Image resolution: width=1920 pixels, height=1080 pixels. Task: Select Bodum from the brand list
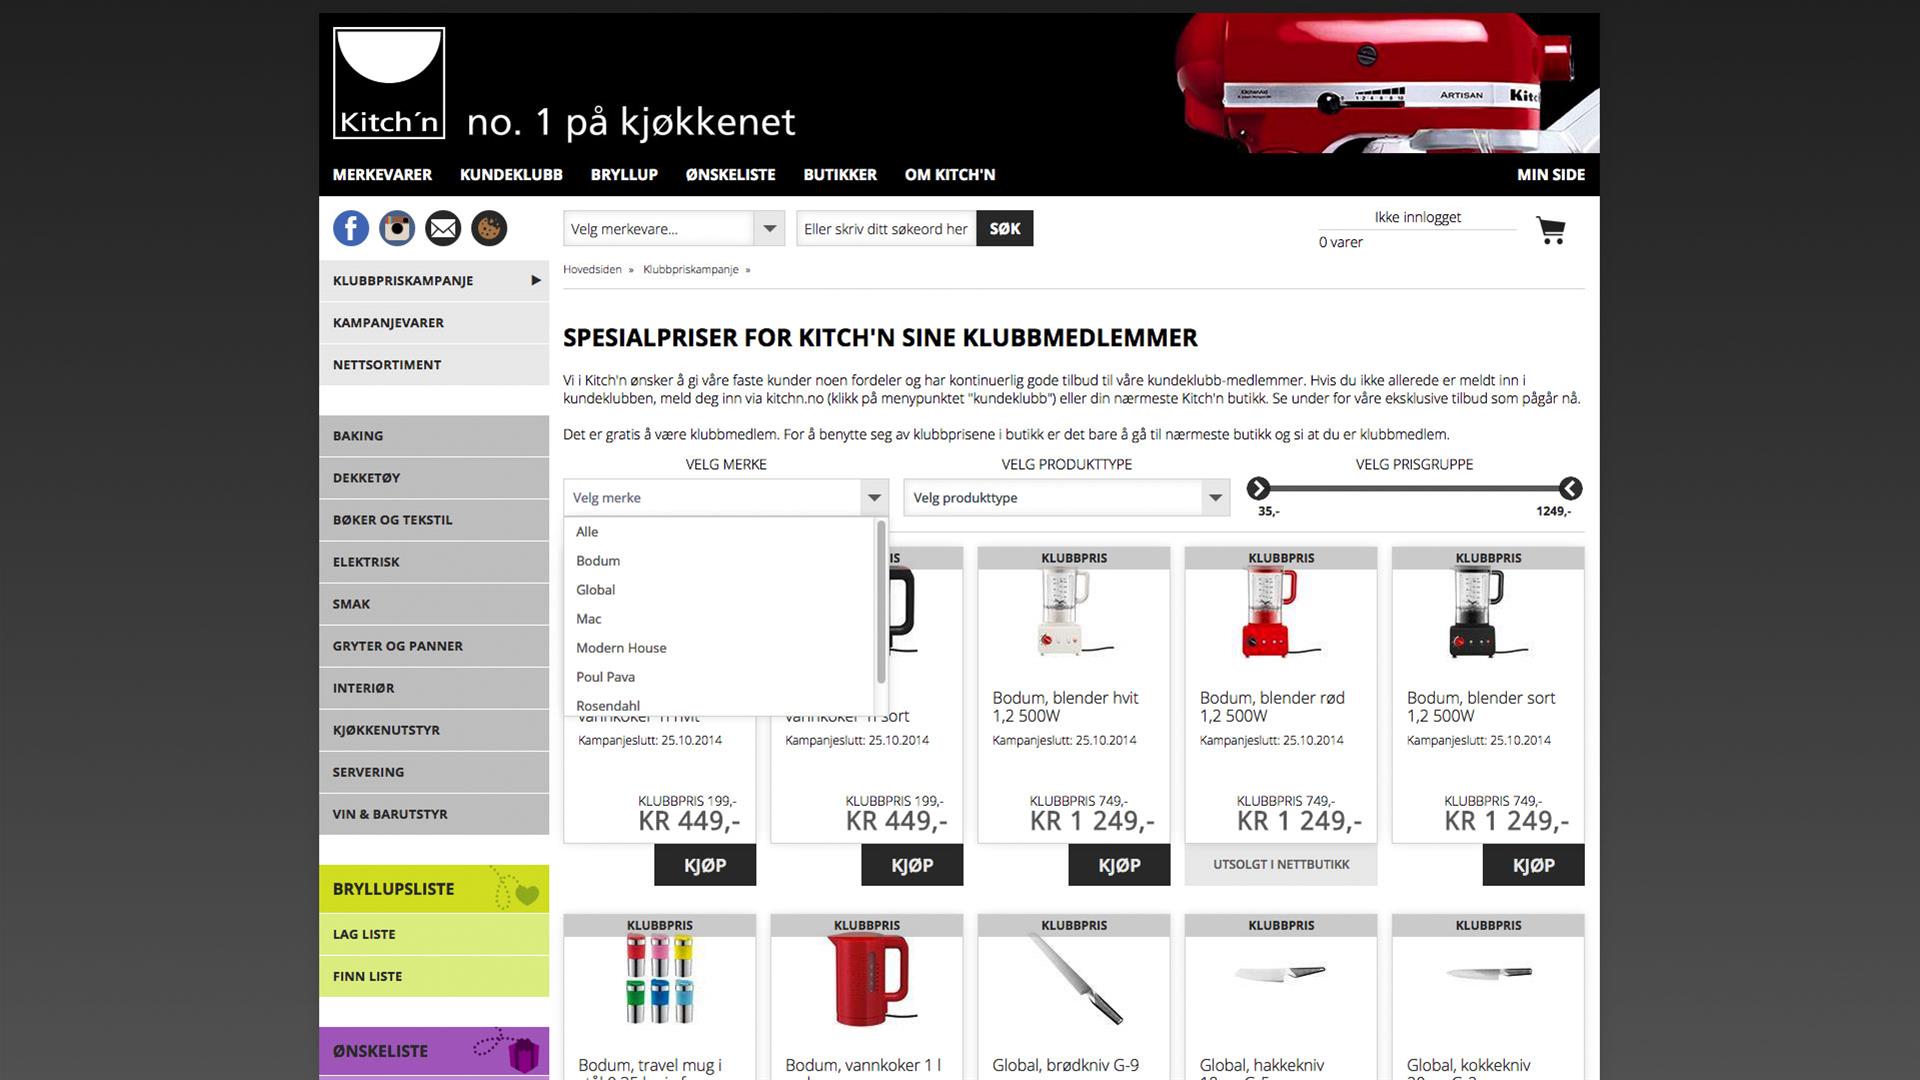tap(598, 561)
